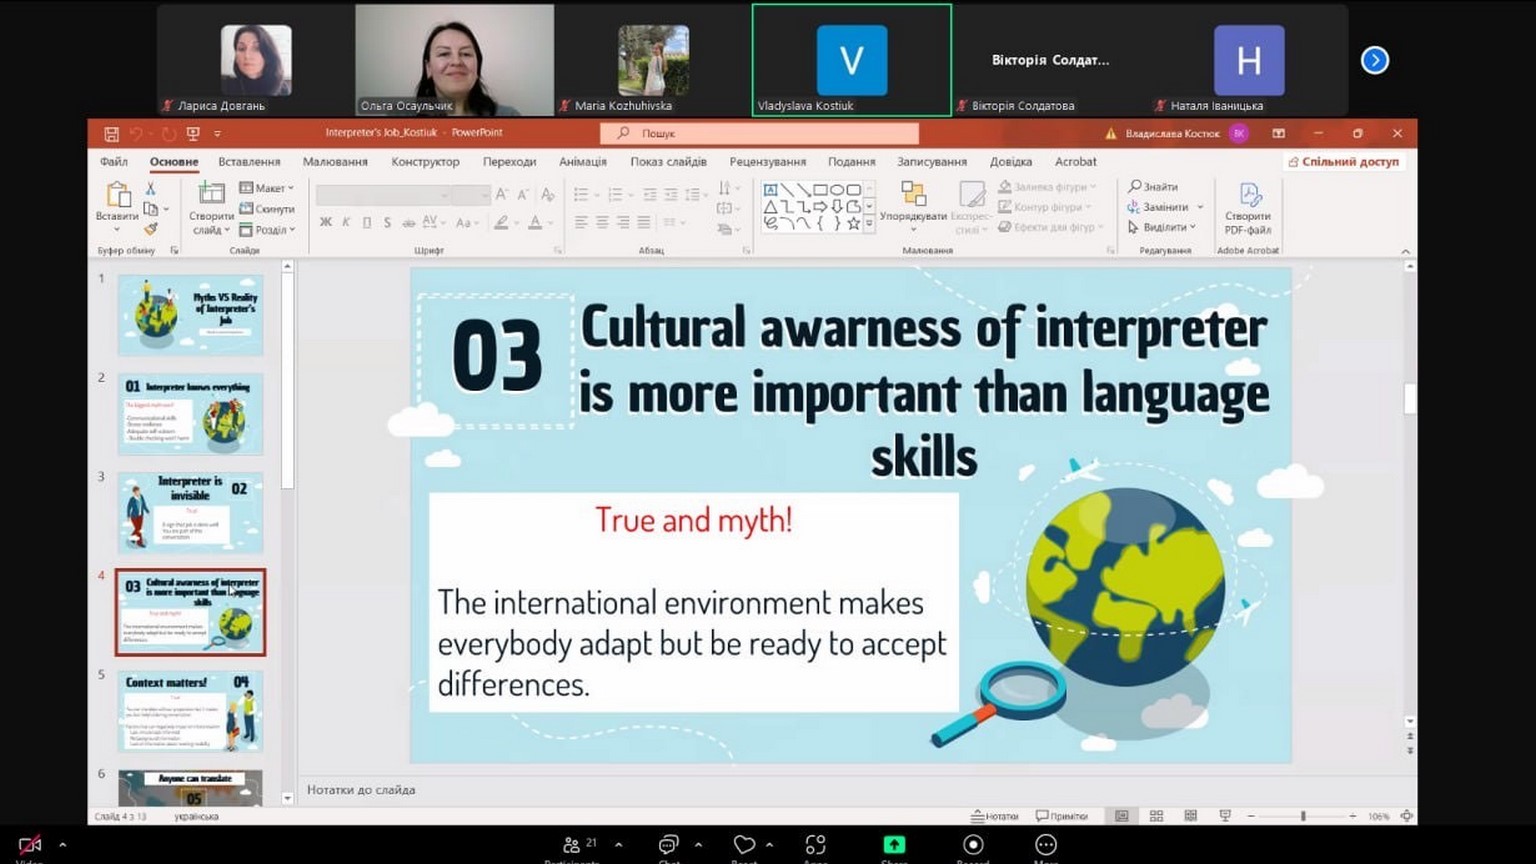
Task: Click the Cut scissors icon
Action: coord(151,188)
